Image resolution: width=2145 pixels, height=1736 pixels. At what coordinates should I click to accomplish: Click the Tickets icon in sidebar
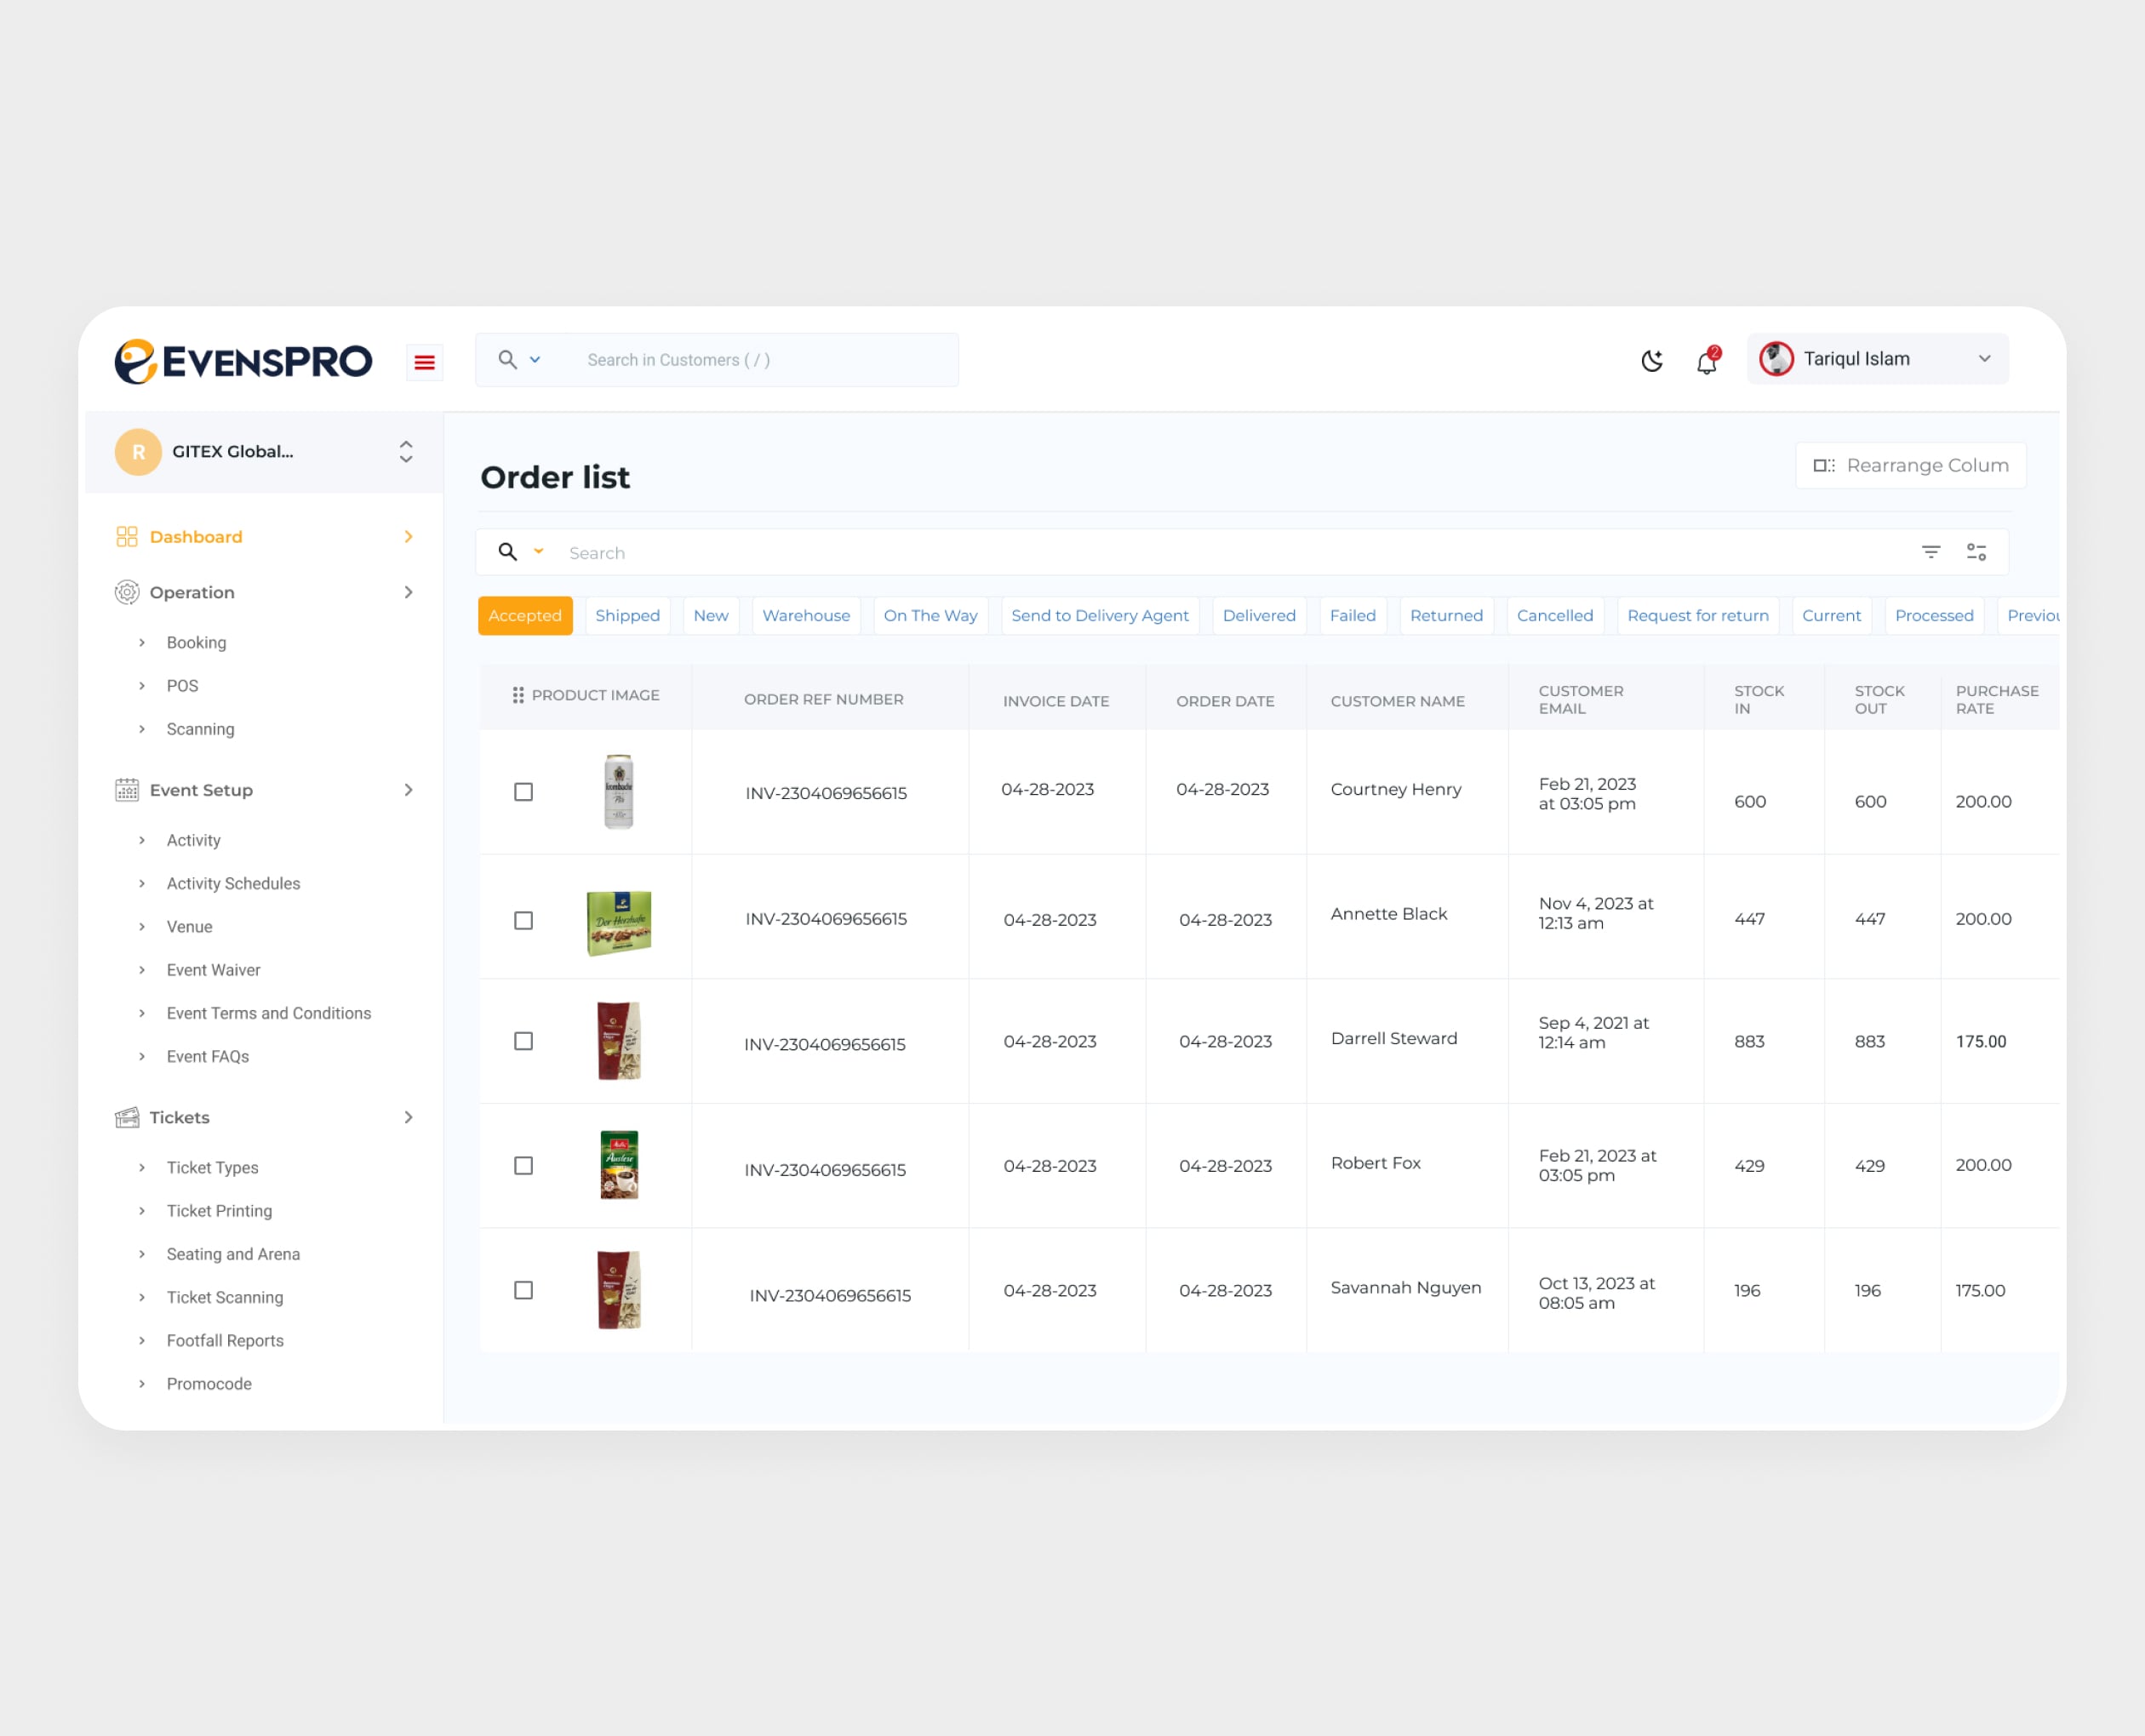coord(127,1117)
